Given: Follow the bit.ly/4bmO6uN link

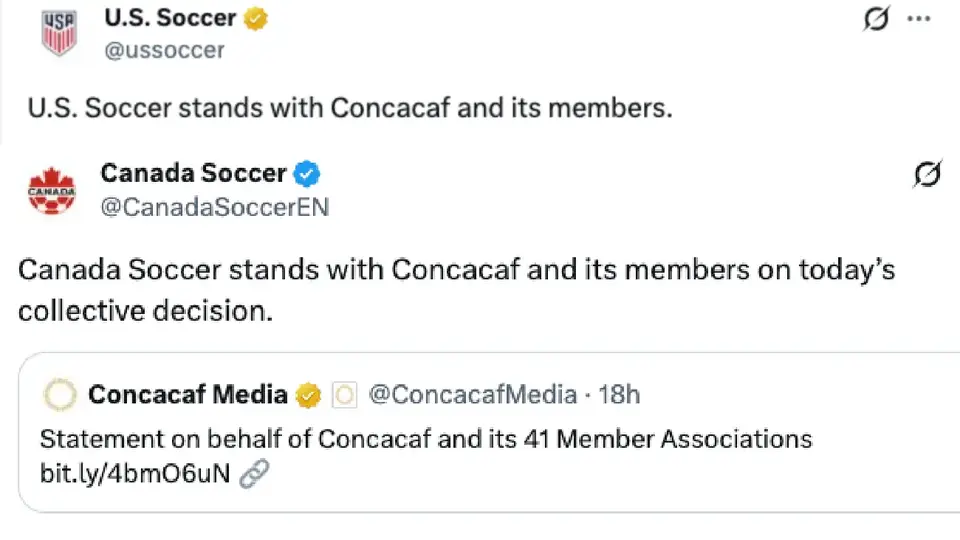Looking at the screenshot, I should 135,474.
